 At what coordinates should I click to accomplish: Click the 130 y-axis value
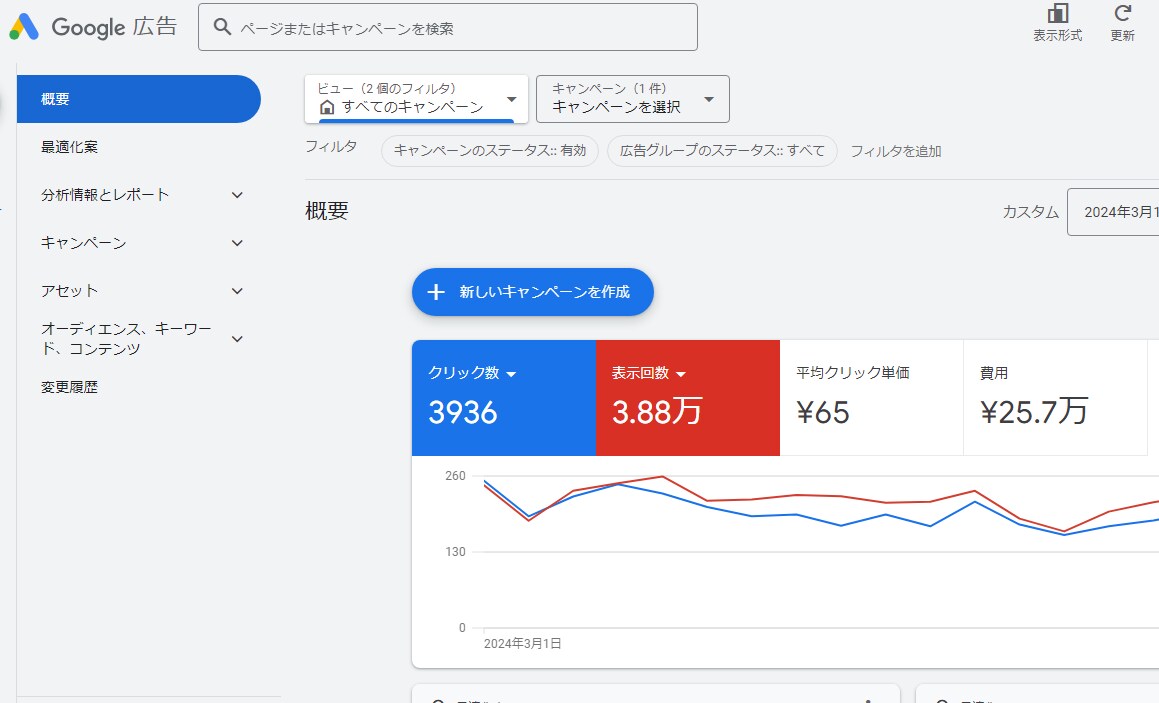click(455, 552)
